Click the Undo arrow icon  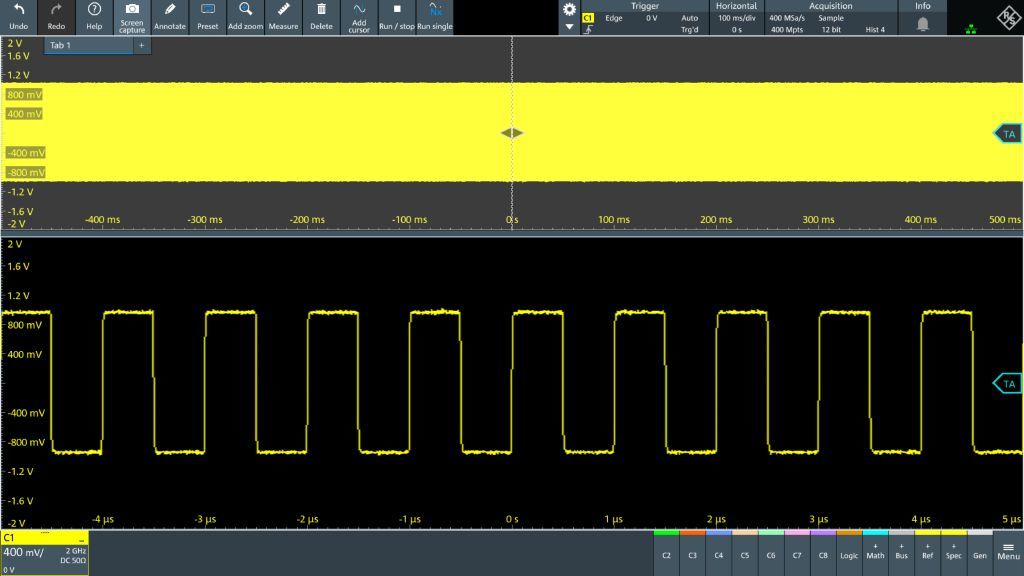pos(19,10)
